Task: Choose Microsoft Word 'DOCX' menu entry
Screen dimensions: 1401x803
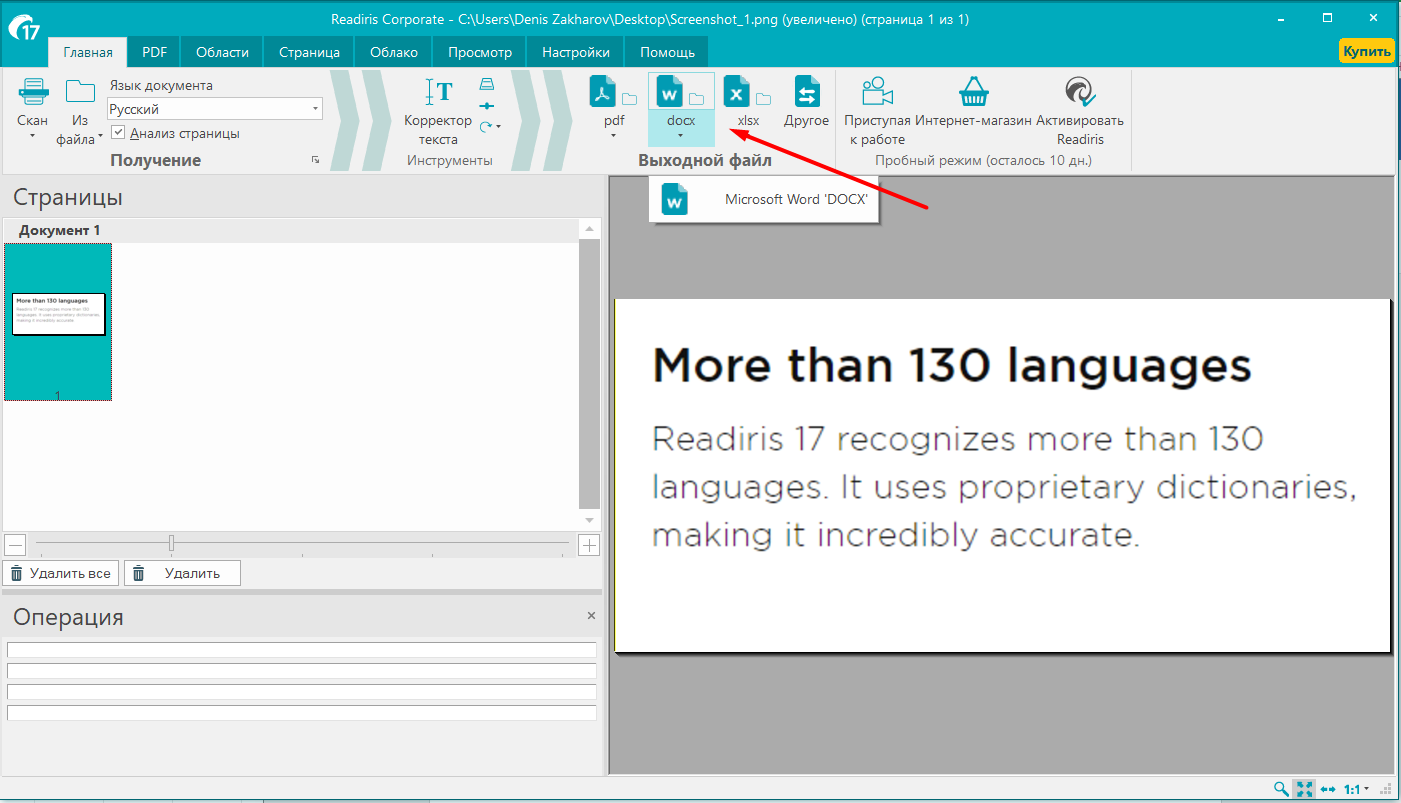Action: (x=764, y=199)
